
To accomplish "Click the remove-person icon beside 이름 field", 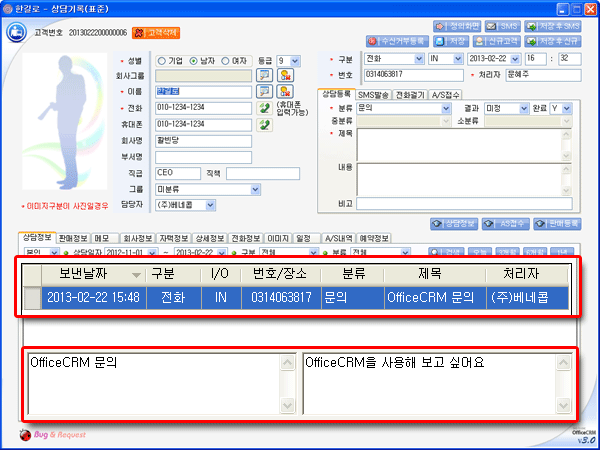I will (286, 91).
